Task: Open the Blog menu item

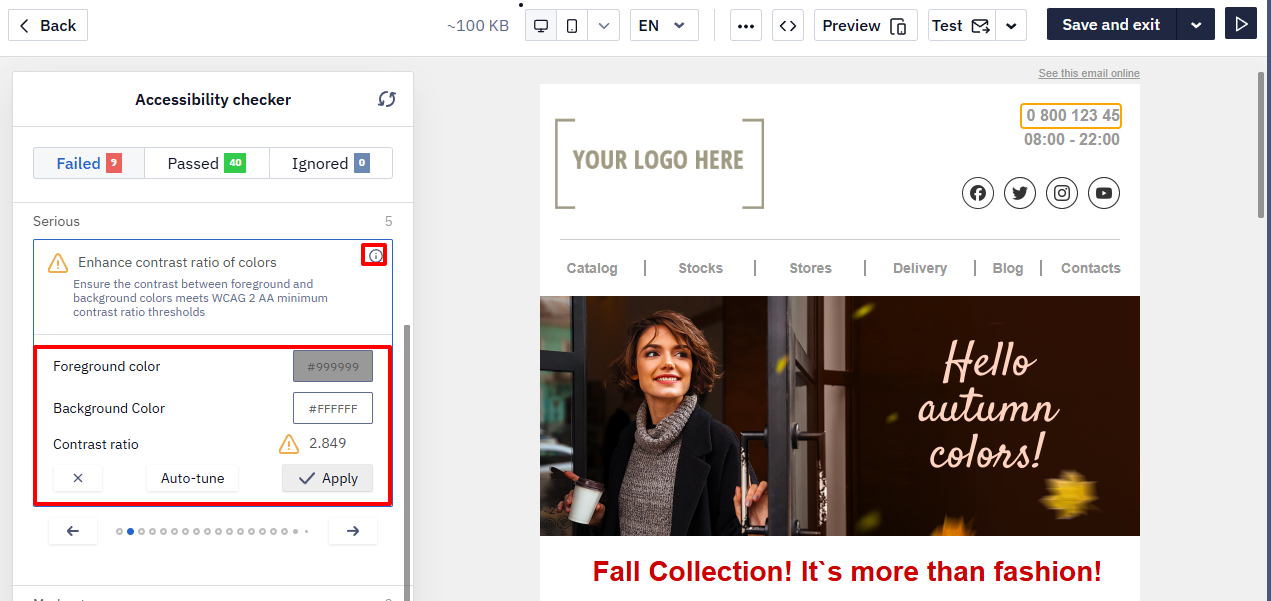Action: pyautogui.click(x=1008, y=268)
